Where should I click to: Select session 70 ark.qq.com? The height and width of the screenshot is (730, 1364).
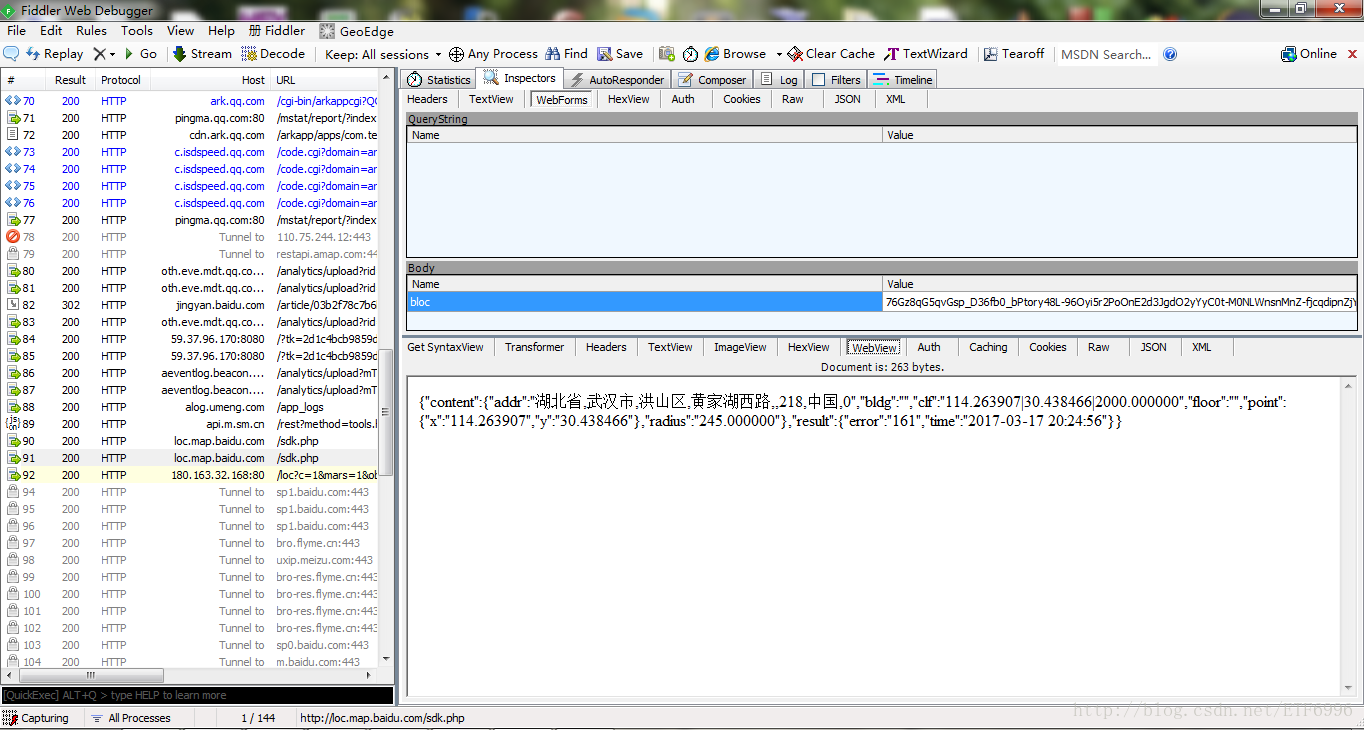coord(190,101)
